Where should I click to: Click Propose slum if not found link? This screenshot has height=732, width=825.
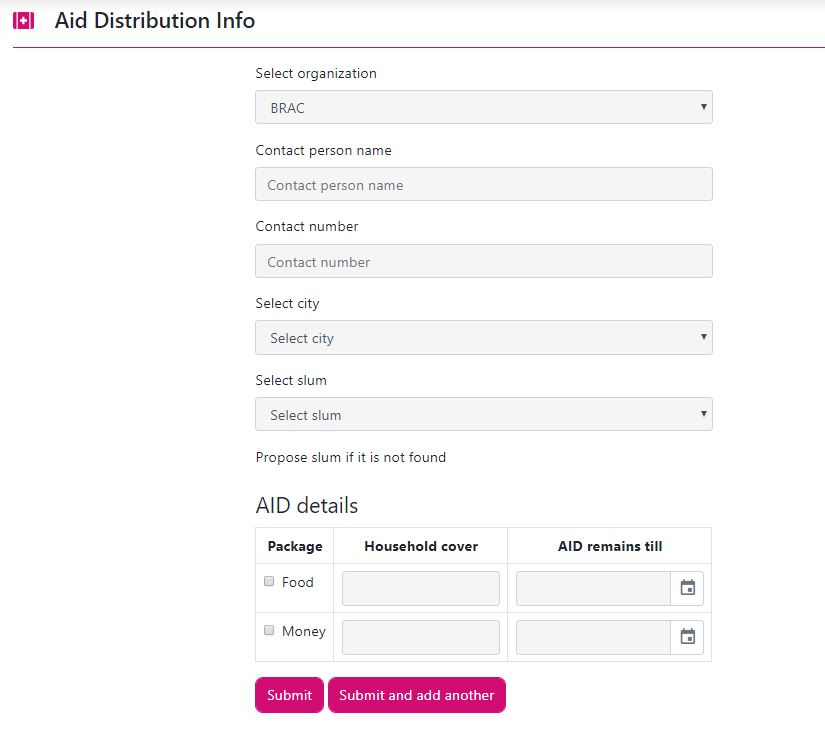(x=350, y=457)
